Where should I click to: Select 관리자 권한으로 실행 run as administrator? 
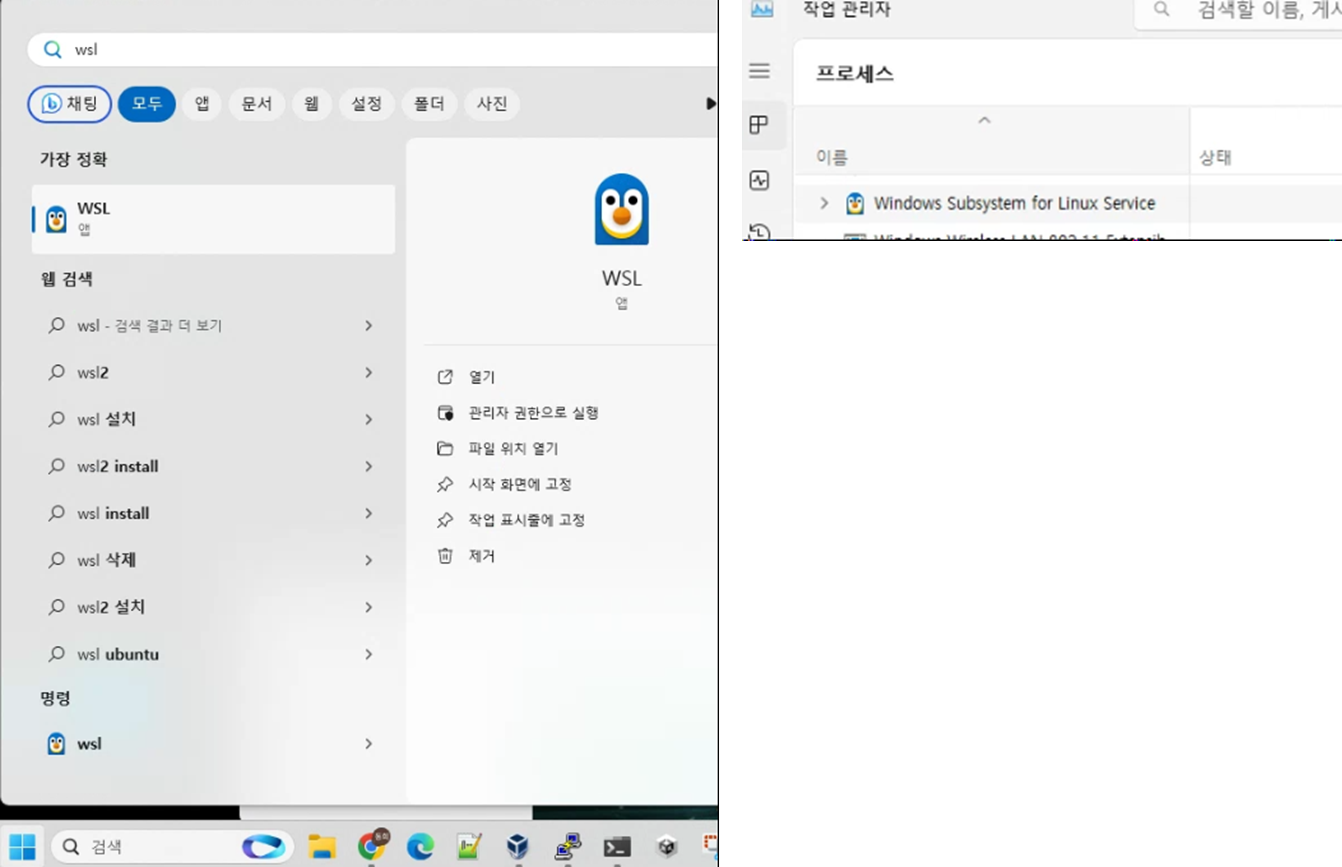pyautogui.click(x=533, y=413)
